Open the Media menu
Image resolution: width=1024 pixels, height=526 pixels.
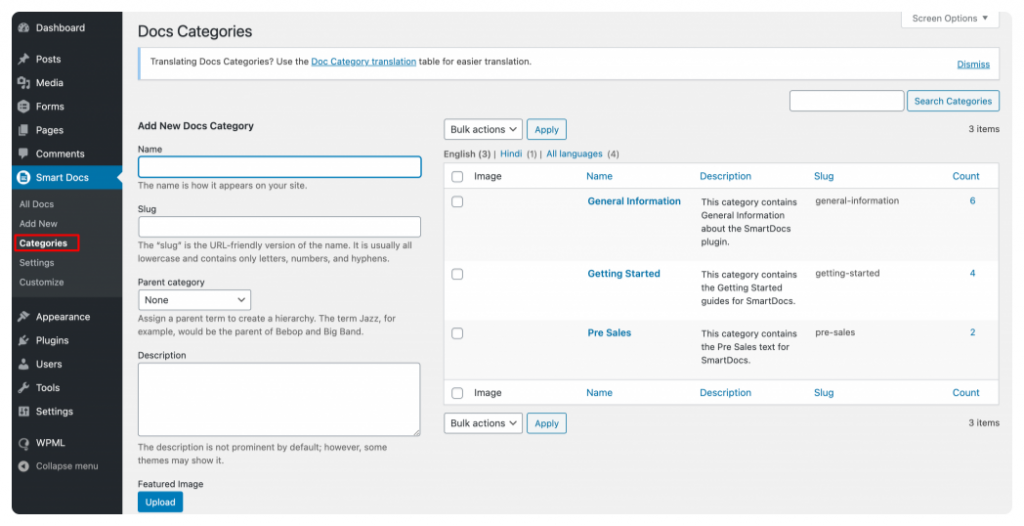point(49,82)
